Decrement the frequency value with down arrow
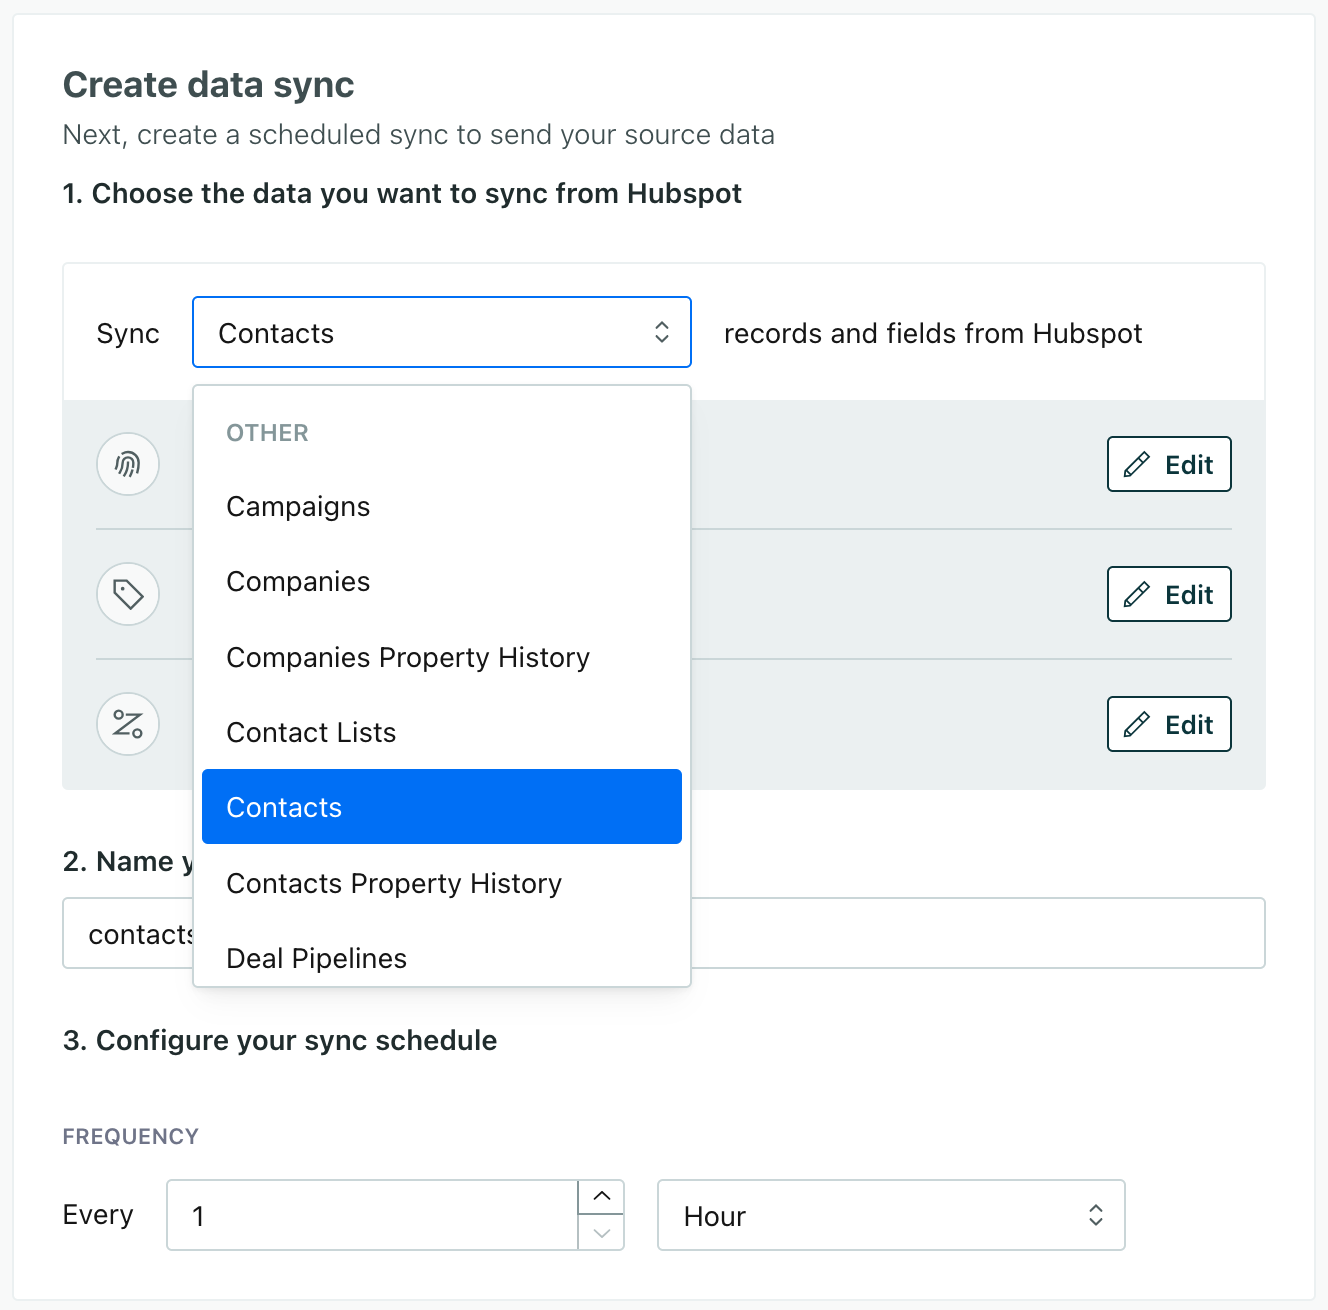 pos(601,1235)
